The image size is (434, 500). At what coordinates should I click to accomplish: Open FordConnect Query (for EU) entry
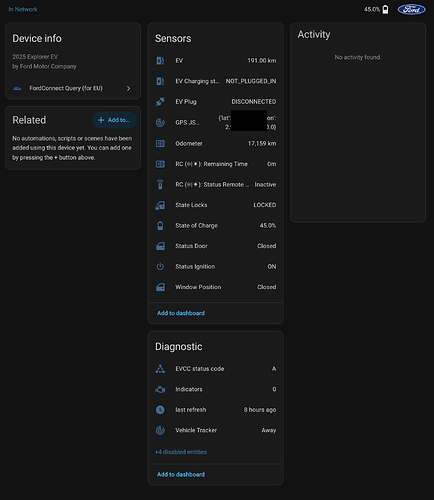click(73, 88)
